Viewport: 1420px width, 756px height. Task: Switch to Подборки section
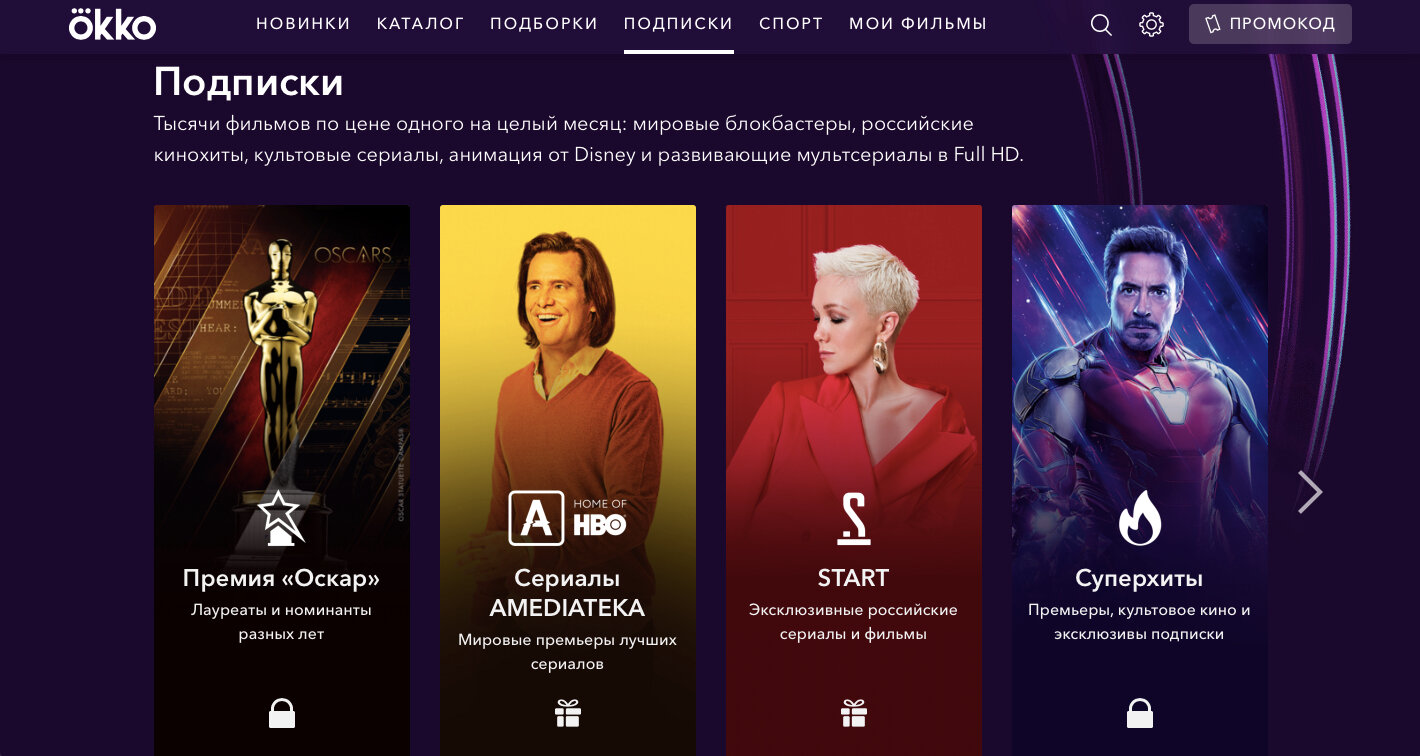544,24
